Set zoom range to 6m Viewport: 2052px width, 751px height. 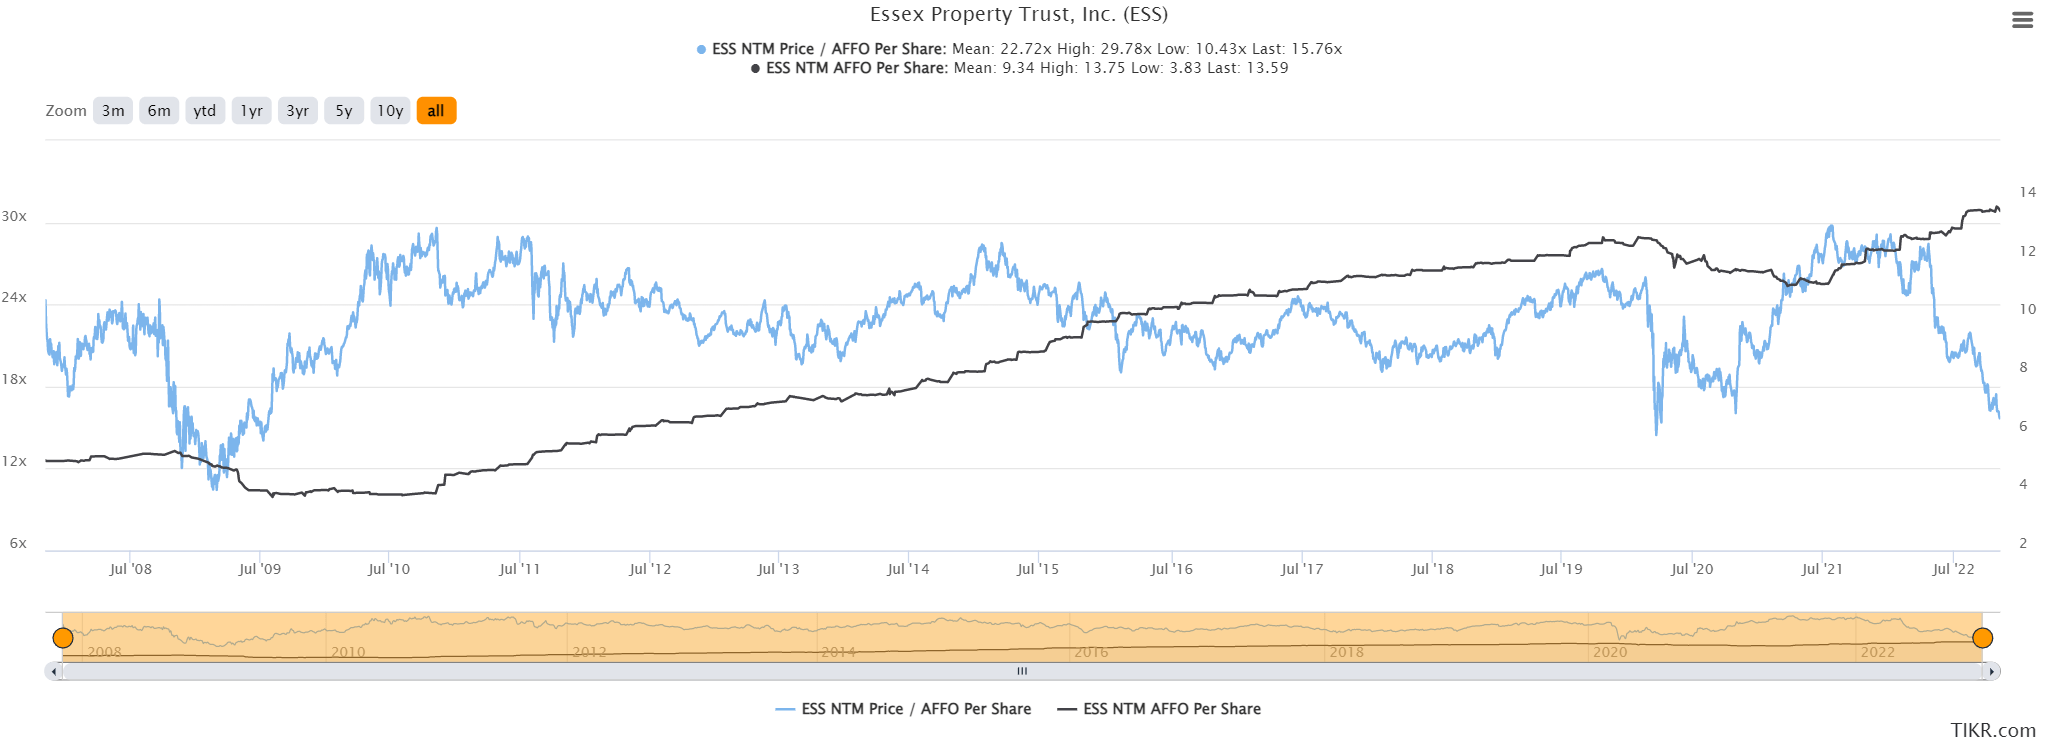(x=159, y=111)
